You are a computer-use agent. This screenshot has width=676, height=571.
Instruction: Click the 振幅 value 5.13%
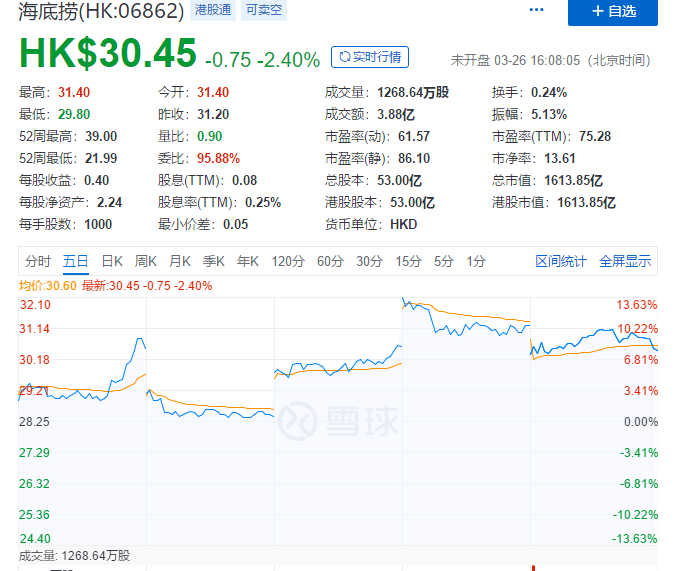549,114
